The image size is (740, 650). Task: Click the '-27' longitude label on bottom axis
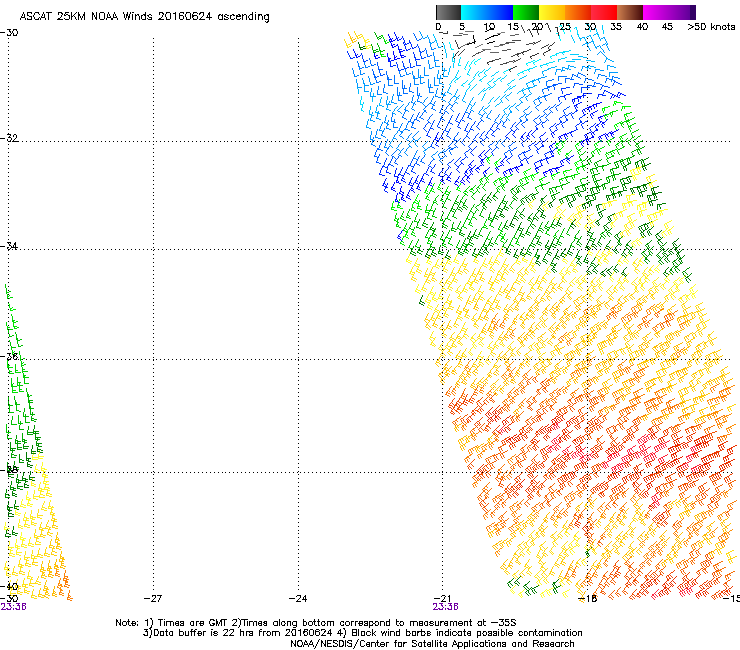click(153, 599)
